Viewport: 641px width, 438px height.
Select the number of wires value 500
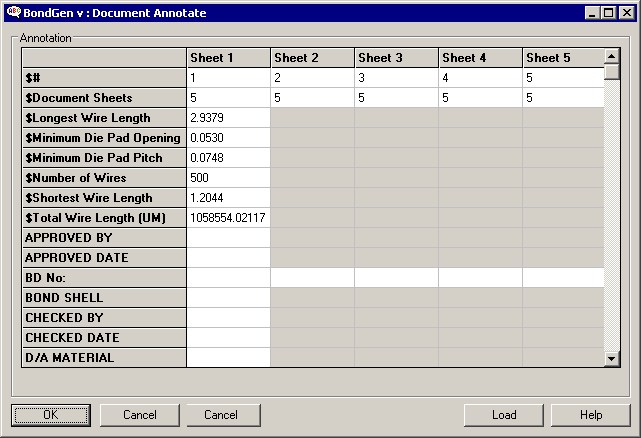pyautogui.click(x=229, y=178)
